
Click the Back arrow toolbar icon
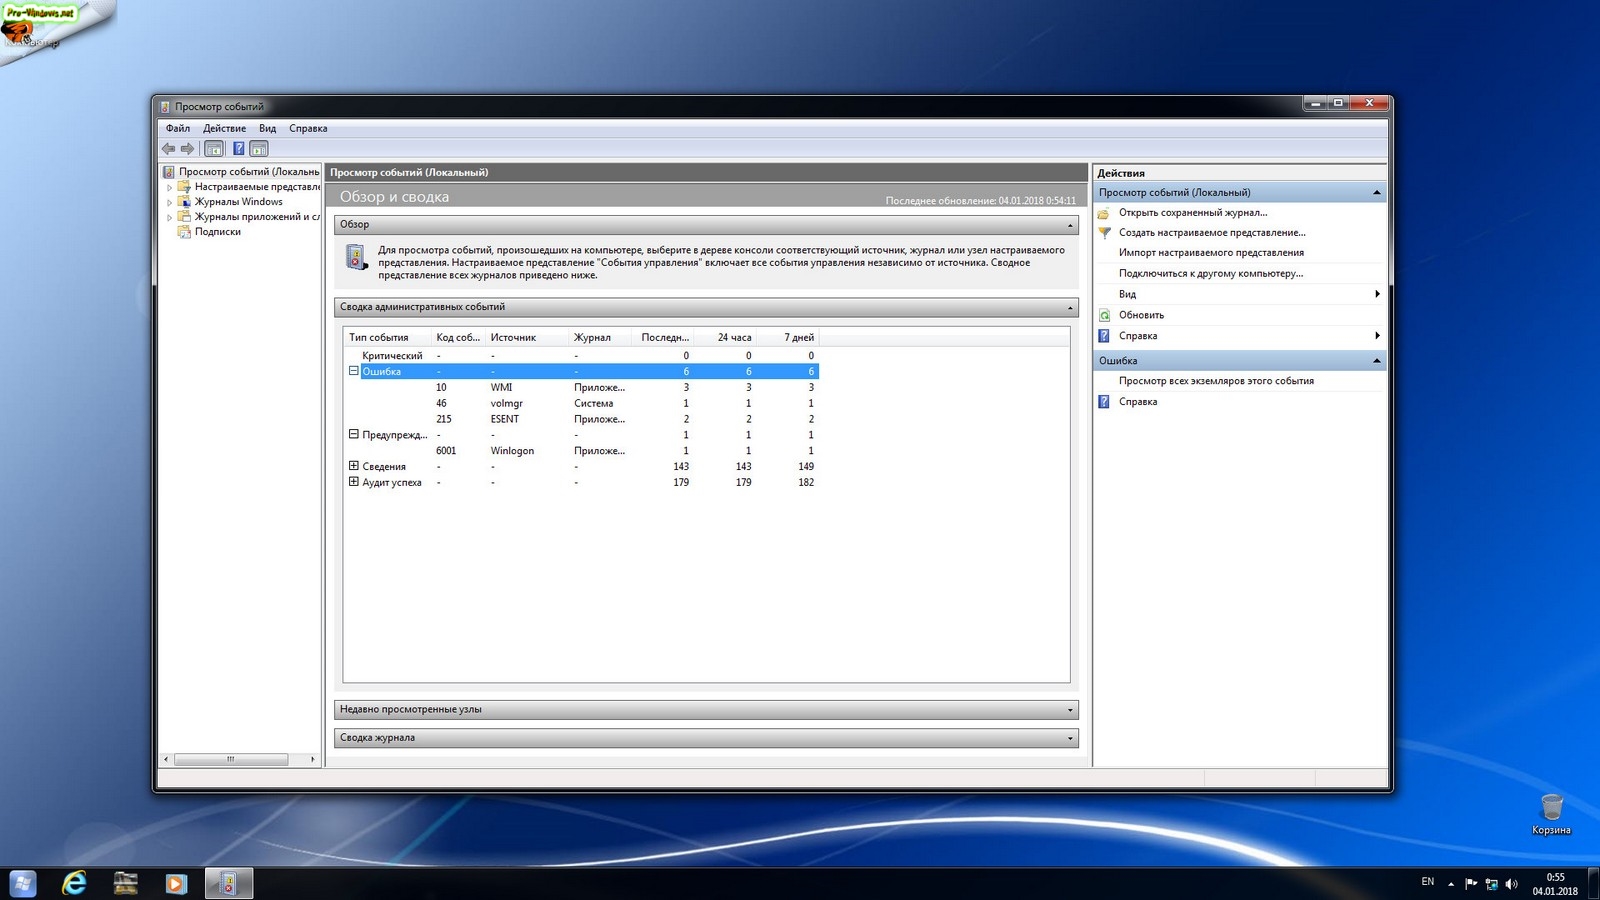point(168,149)
